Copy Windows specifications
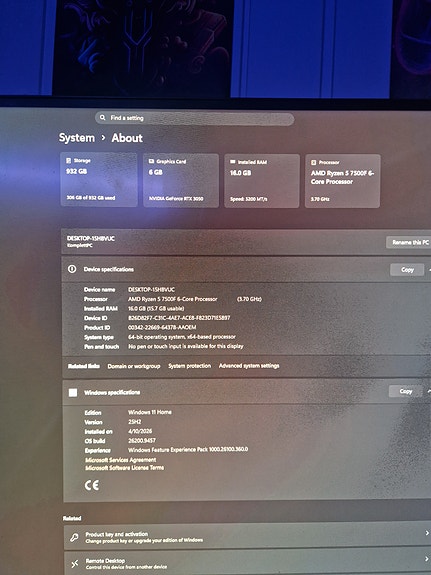Image resolution: width=431 pixels, height=575 pixels. (406, 391)
